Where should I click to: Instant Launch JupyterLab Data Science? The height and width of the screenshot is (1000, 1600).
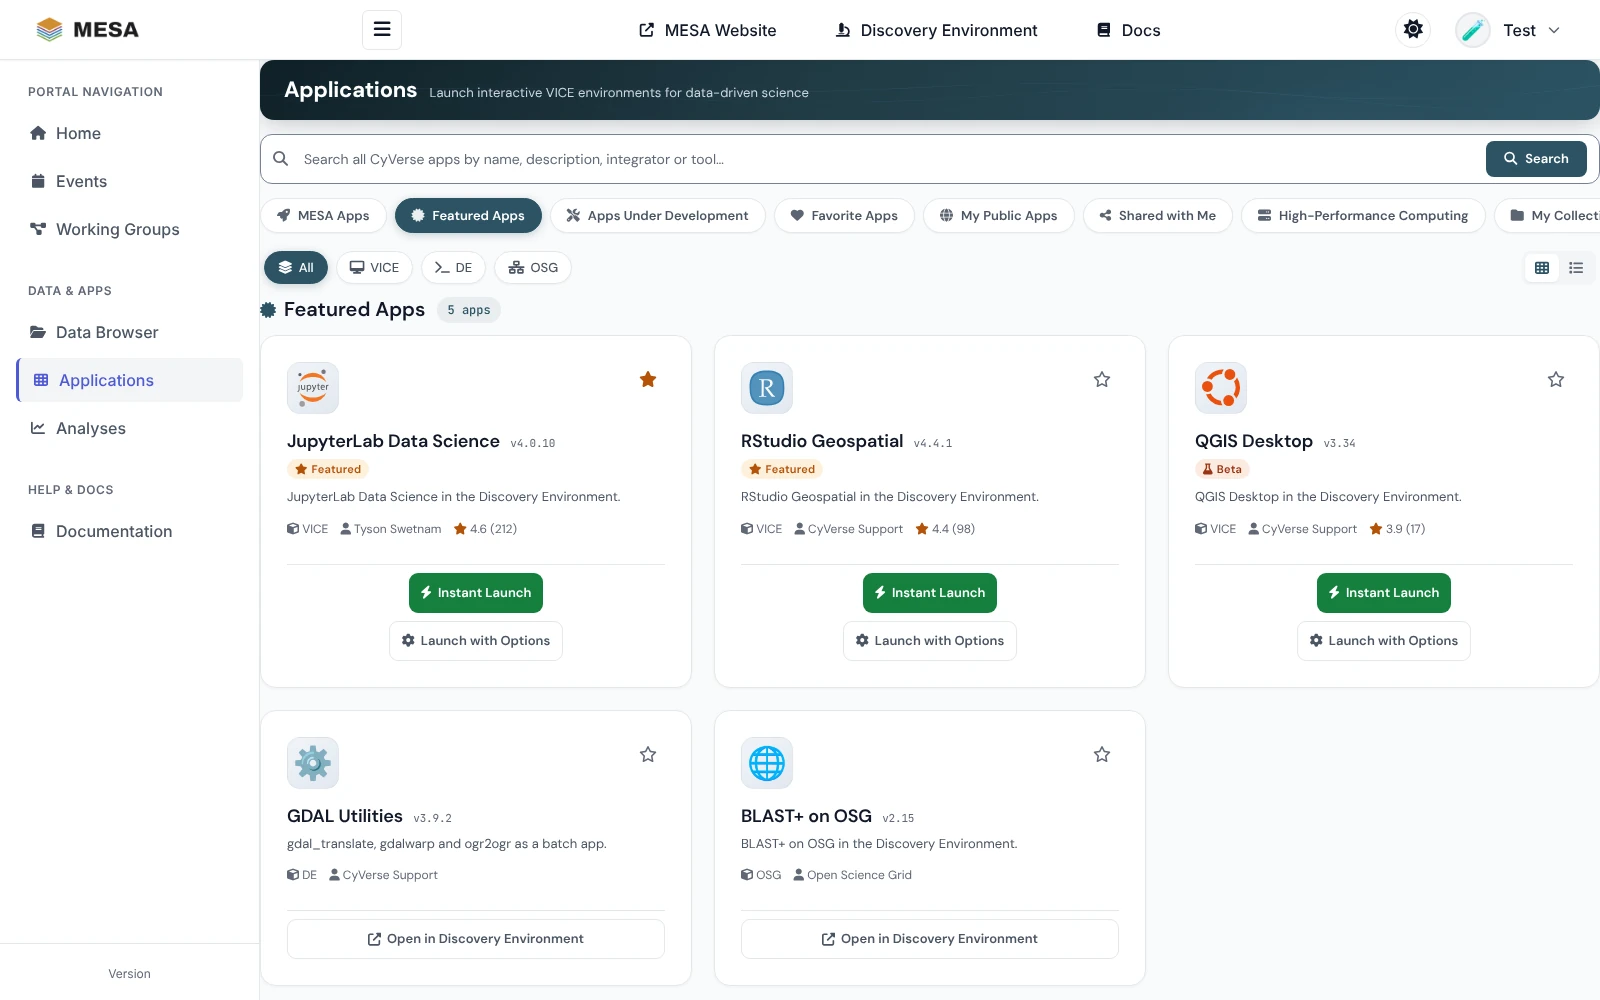click(x=476, y=593)
